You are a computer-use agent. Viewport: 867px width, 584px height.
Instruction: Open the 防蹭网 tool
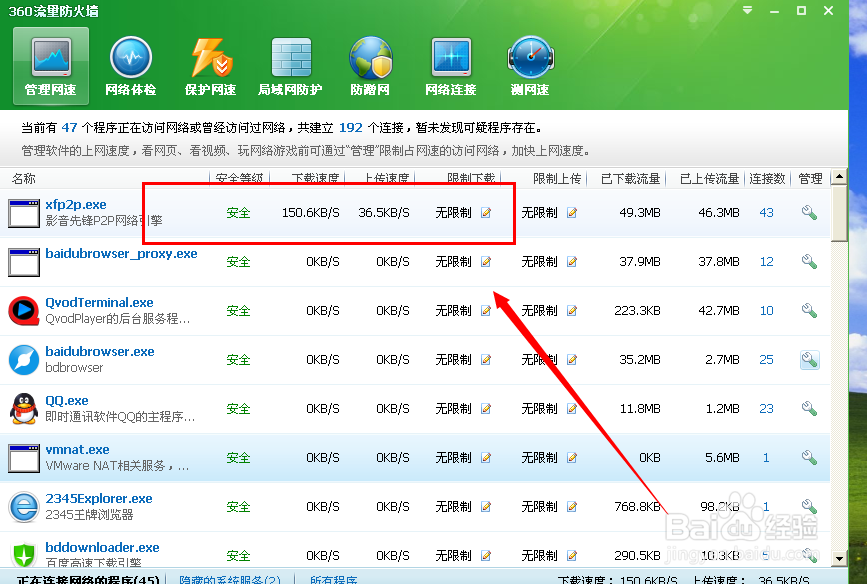pyautogui.click(x=370, y=66)
